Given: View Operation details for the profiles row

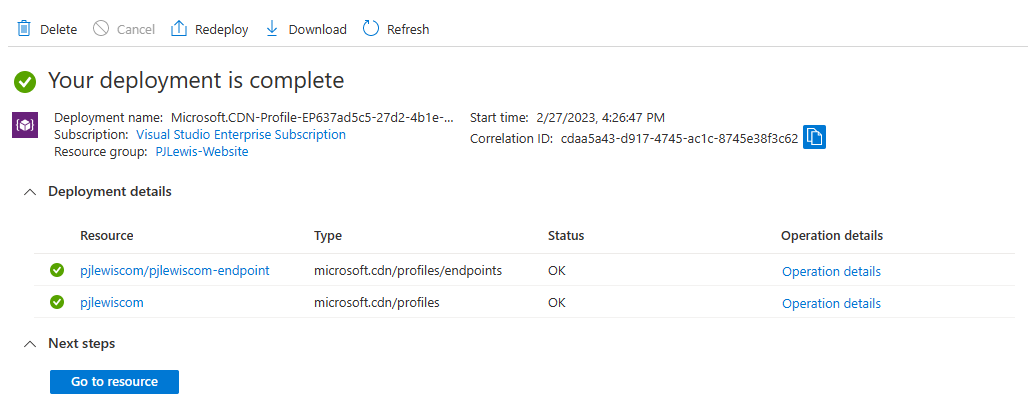Looking at the screenshot, I should point(831,303).
